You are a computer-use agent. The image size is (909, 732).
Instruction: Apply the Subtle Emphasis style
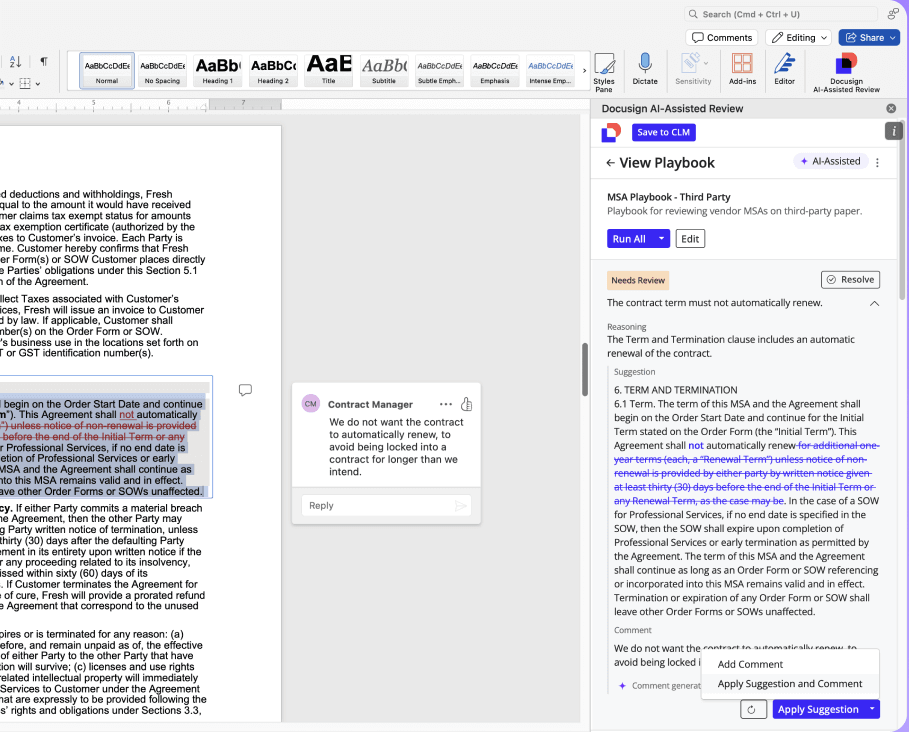[x=439, y=70]
